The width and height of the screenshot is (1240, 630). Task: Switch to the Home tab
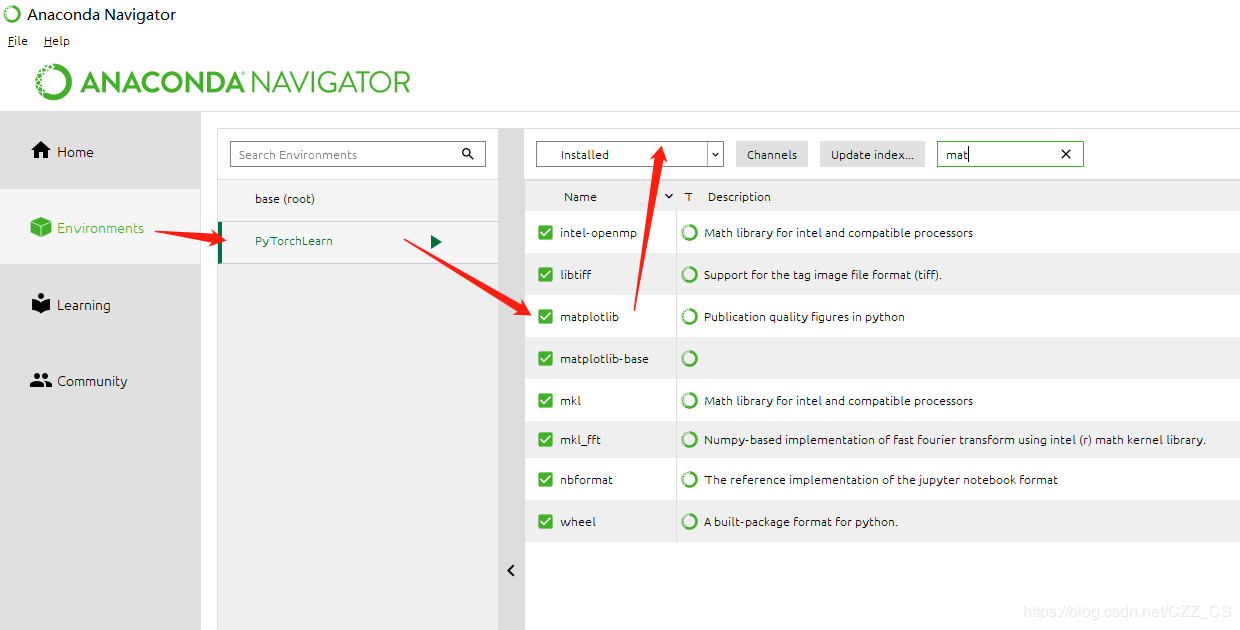(100, 151)
